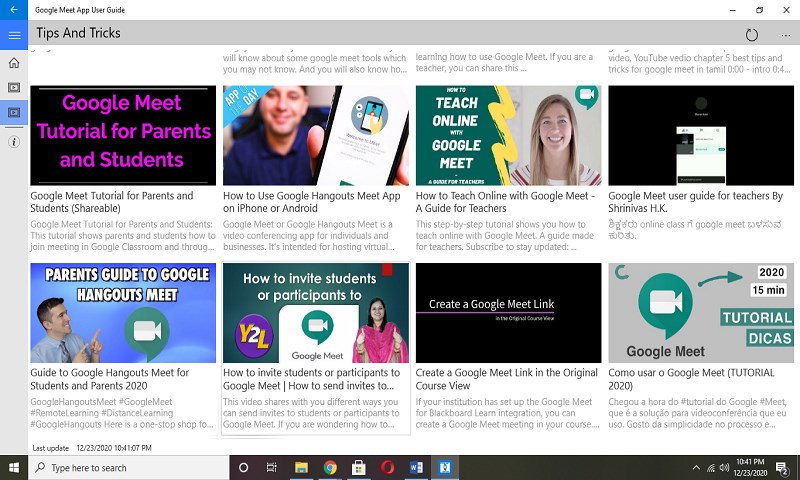Open How to invite students thumbnail
This screenshot has width=800, height=480.
316,313
